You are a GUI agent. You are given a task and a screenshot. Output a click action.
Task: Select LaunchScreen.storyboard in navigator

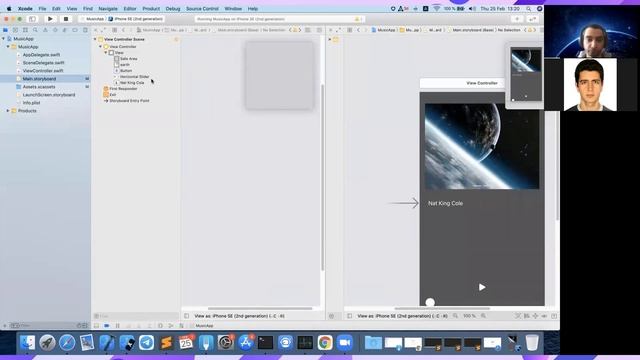48,95
